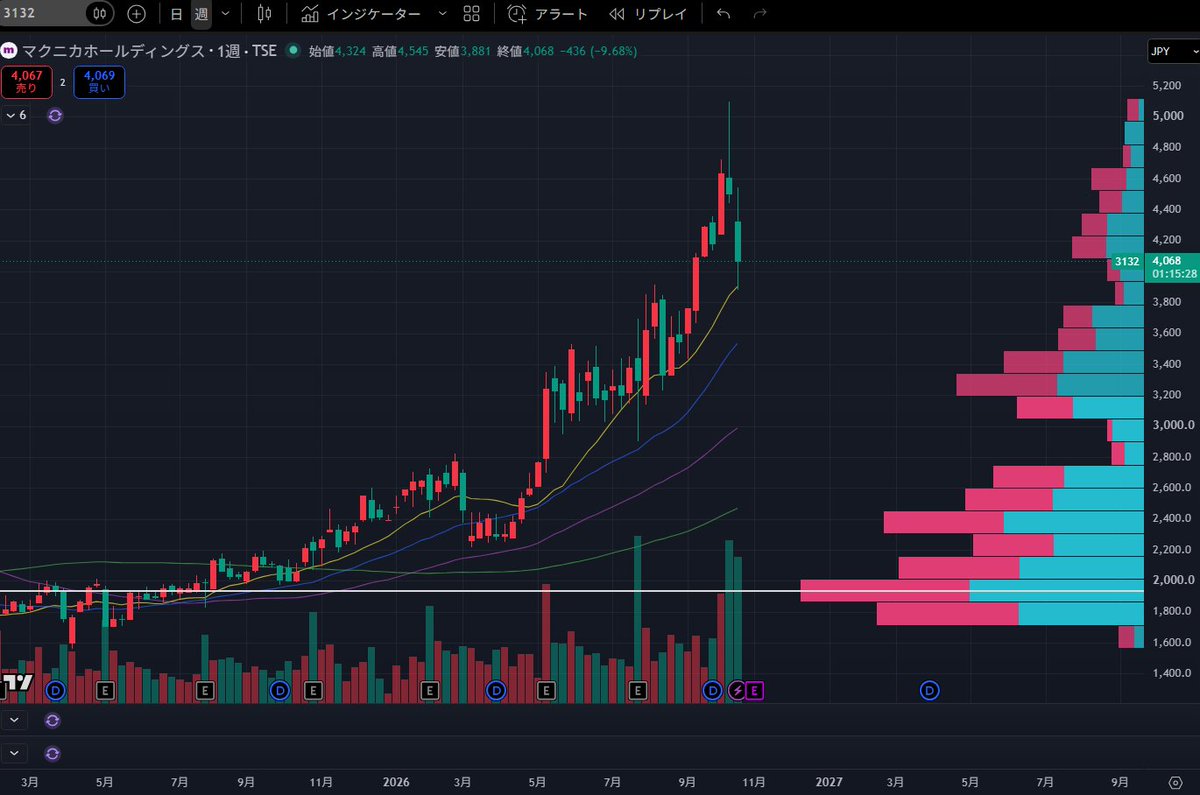
Task: Click the 4,069 買い buy button
Action: (99, 82)
